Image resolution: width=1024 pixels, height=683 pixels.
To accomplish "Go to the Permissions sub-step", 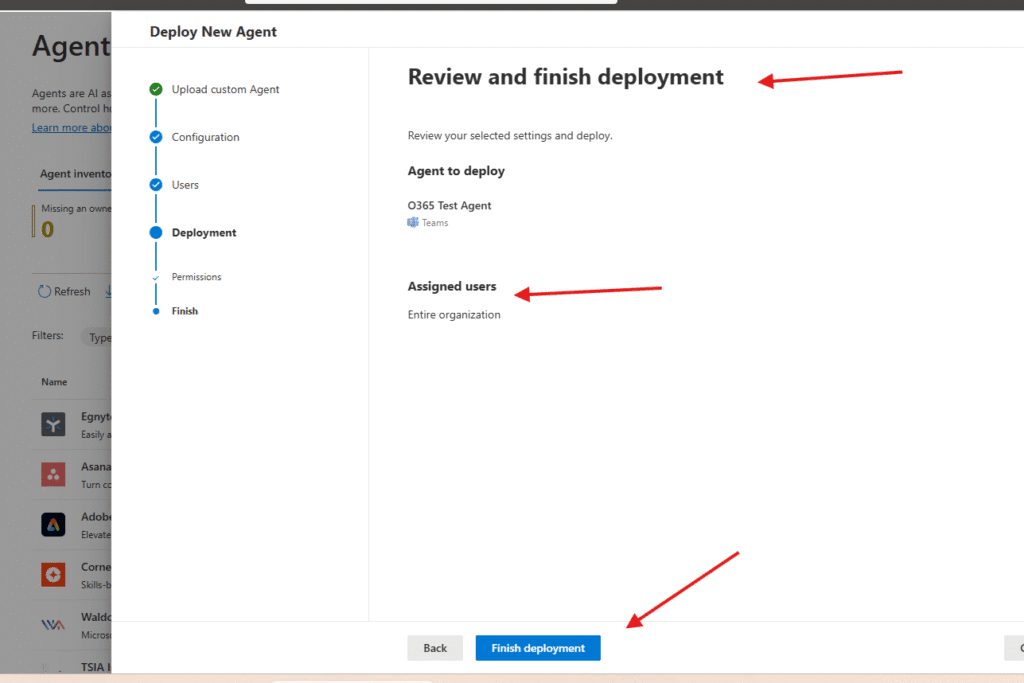I will click(x=196, y=277).
